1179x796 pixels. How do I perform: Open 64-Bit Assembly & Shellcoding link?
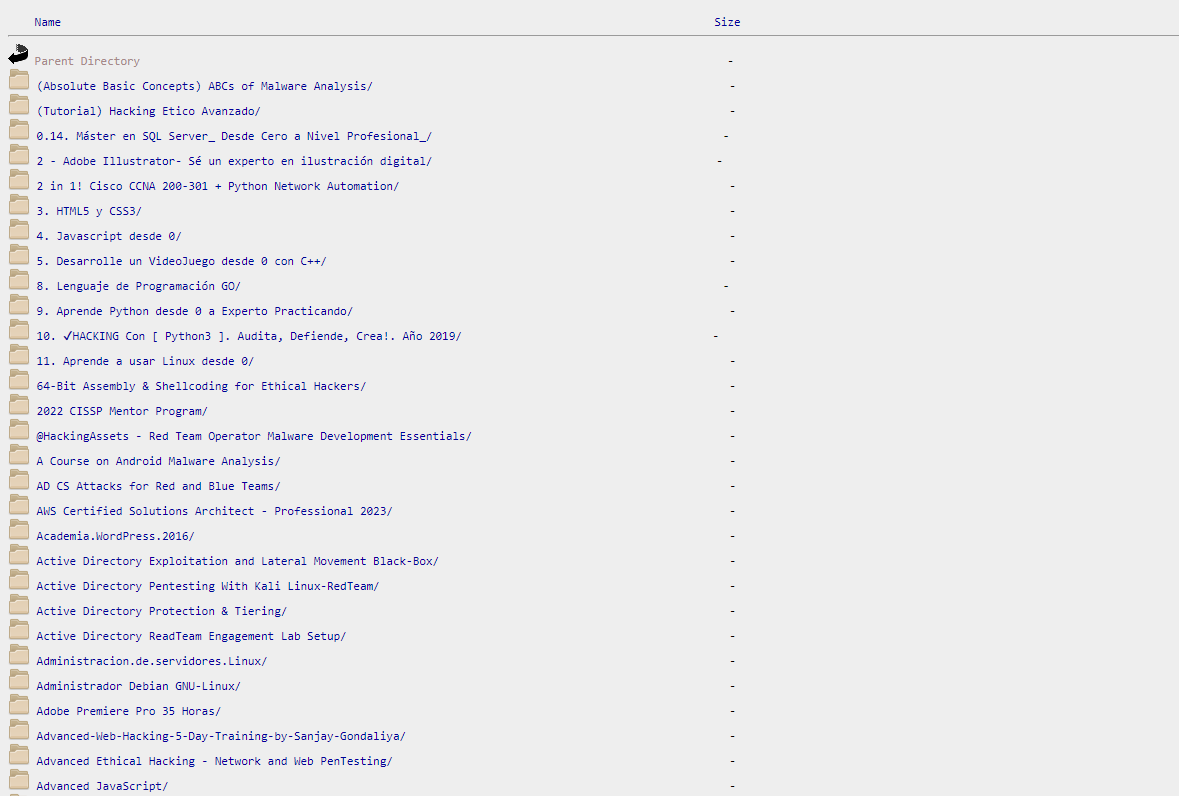(201, 386)
